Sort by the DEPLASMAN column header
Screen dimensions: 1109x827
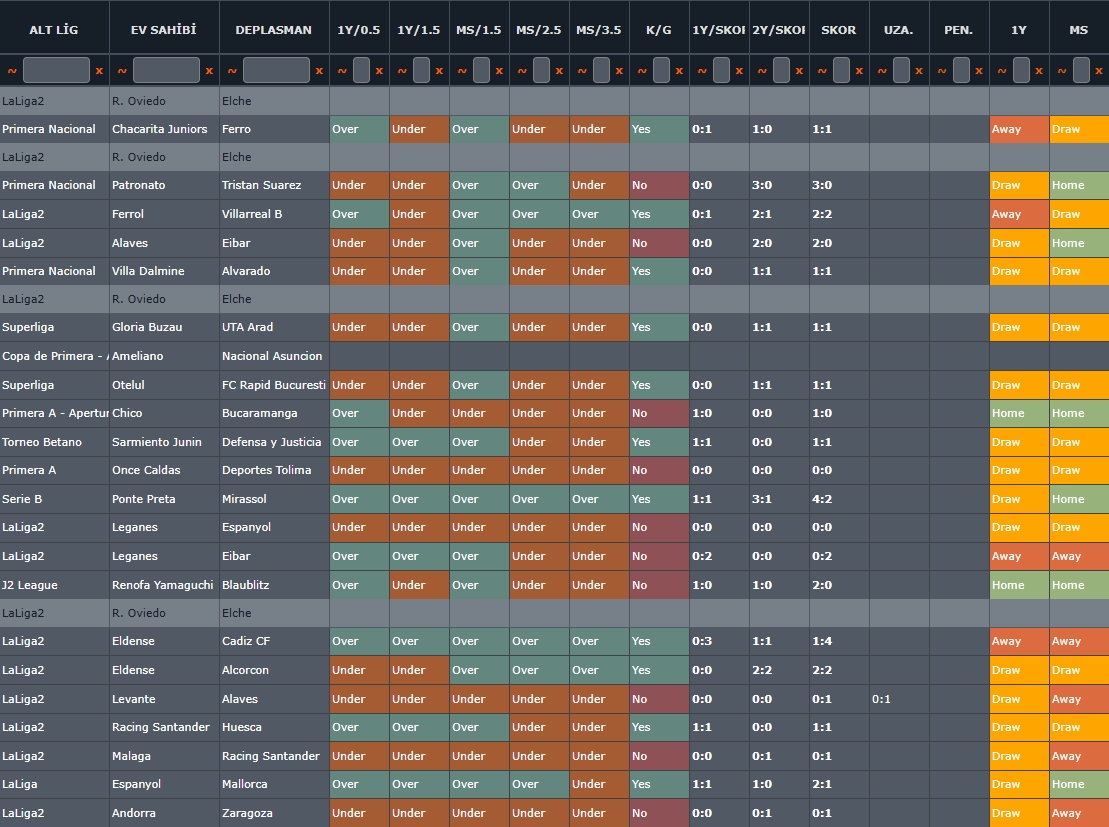(274, 30)
